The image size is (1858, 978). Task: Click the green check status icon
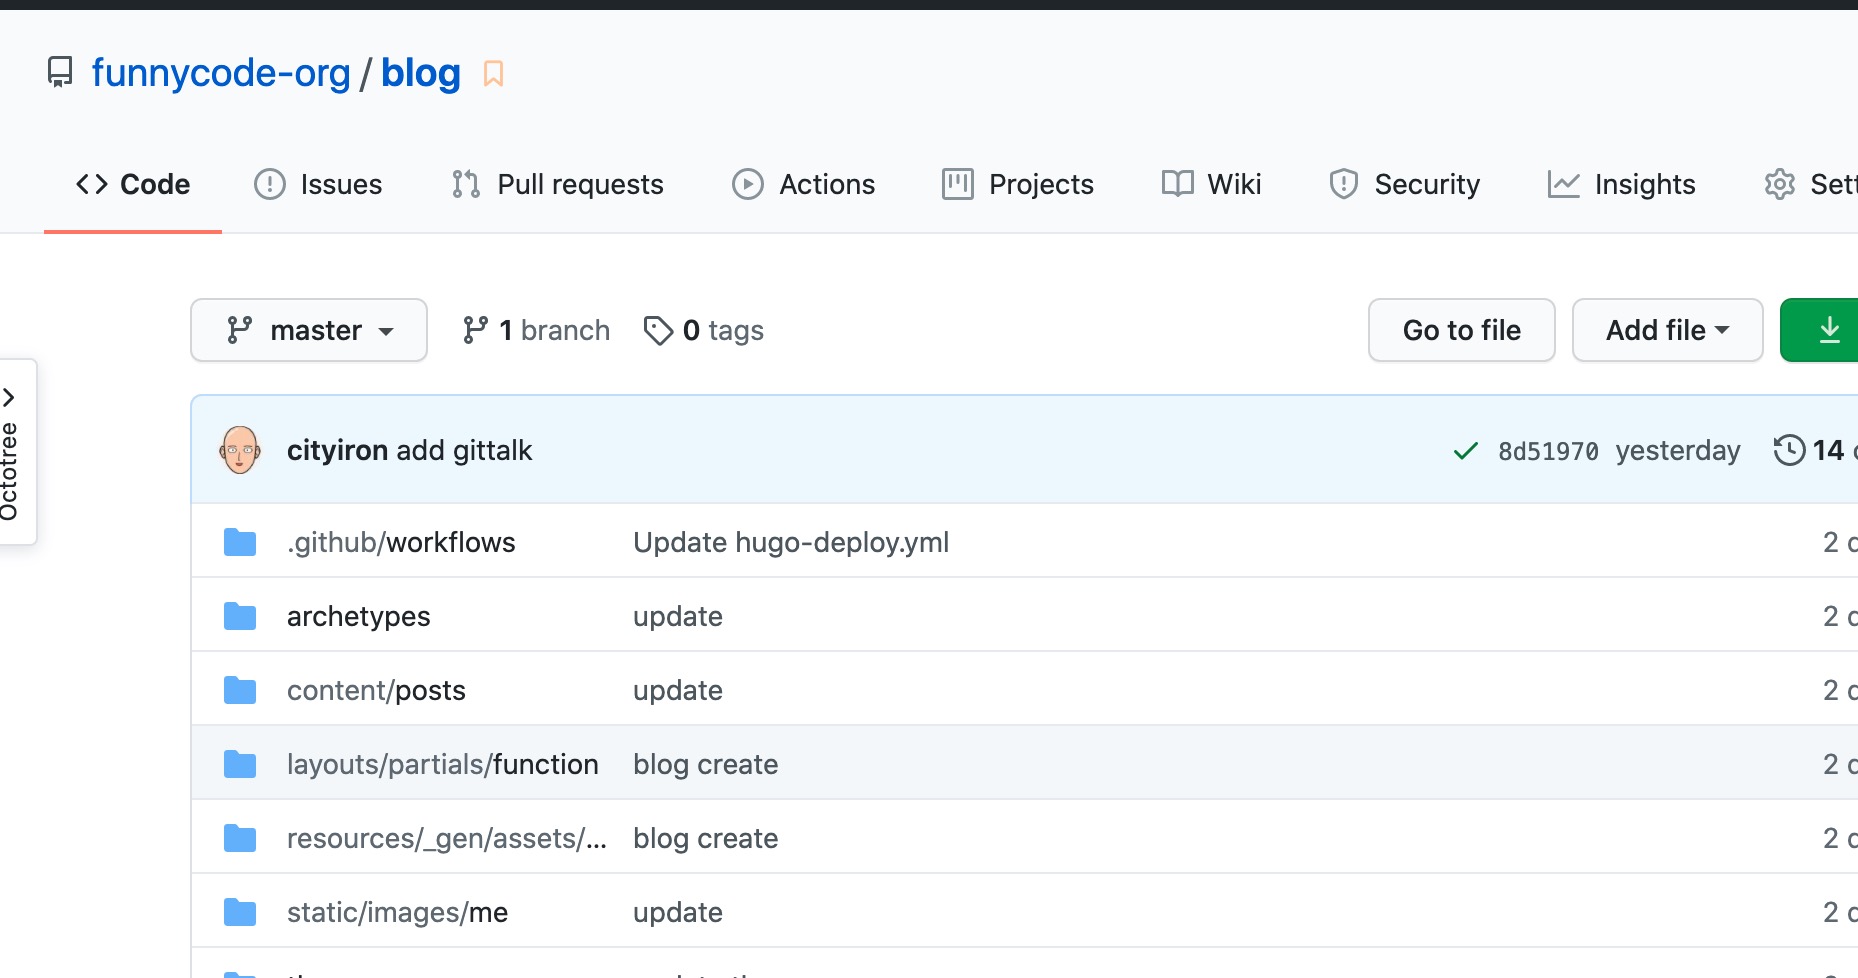[1465, 451]
